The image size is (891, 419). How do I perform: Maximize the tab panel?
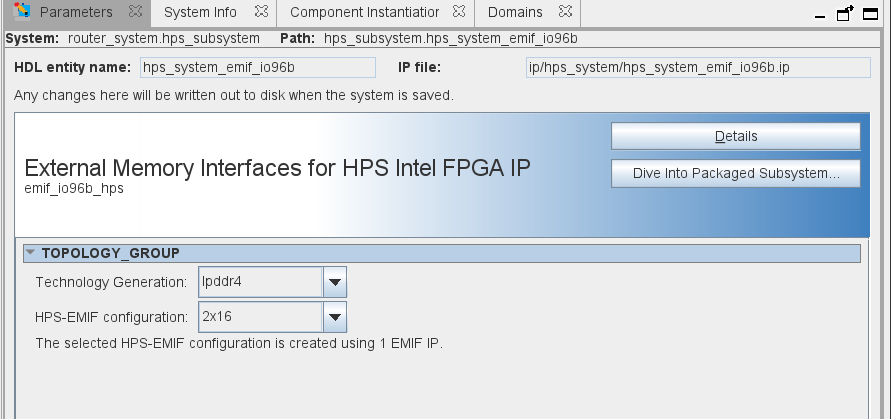[872, 13]
